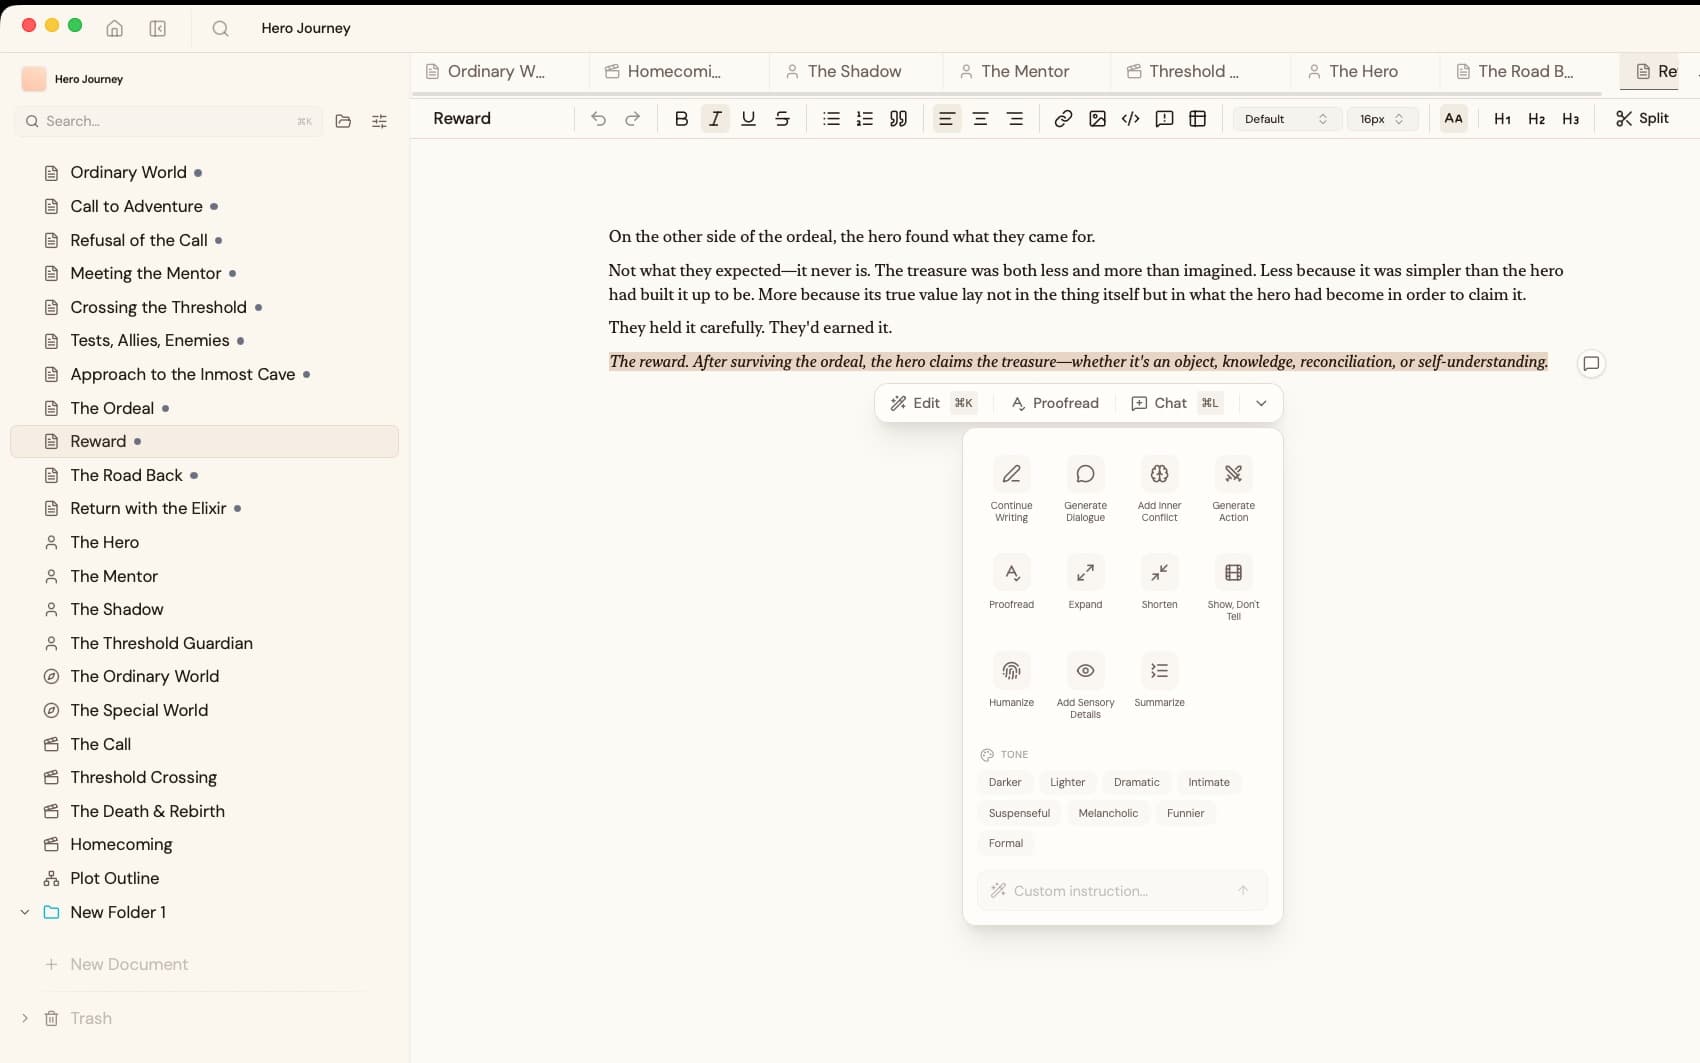Select Show, Don't Tell action
The image size is (1700, 1063).
click(1233, 587)
